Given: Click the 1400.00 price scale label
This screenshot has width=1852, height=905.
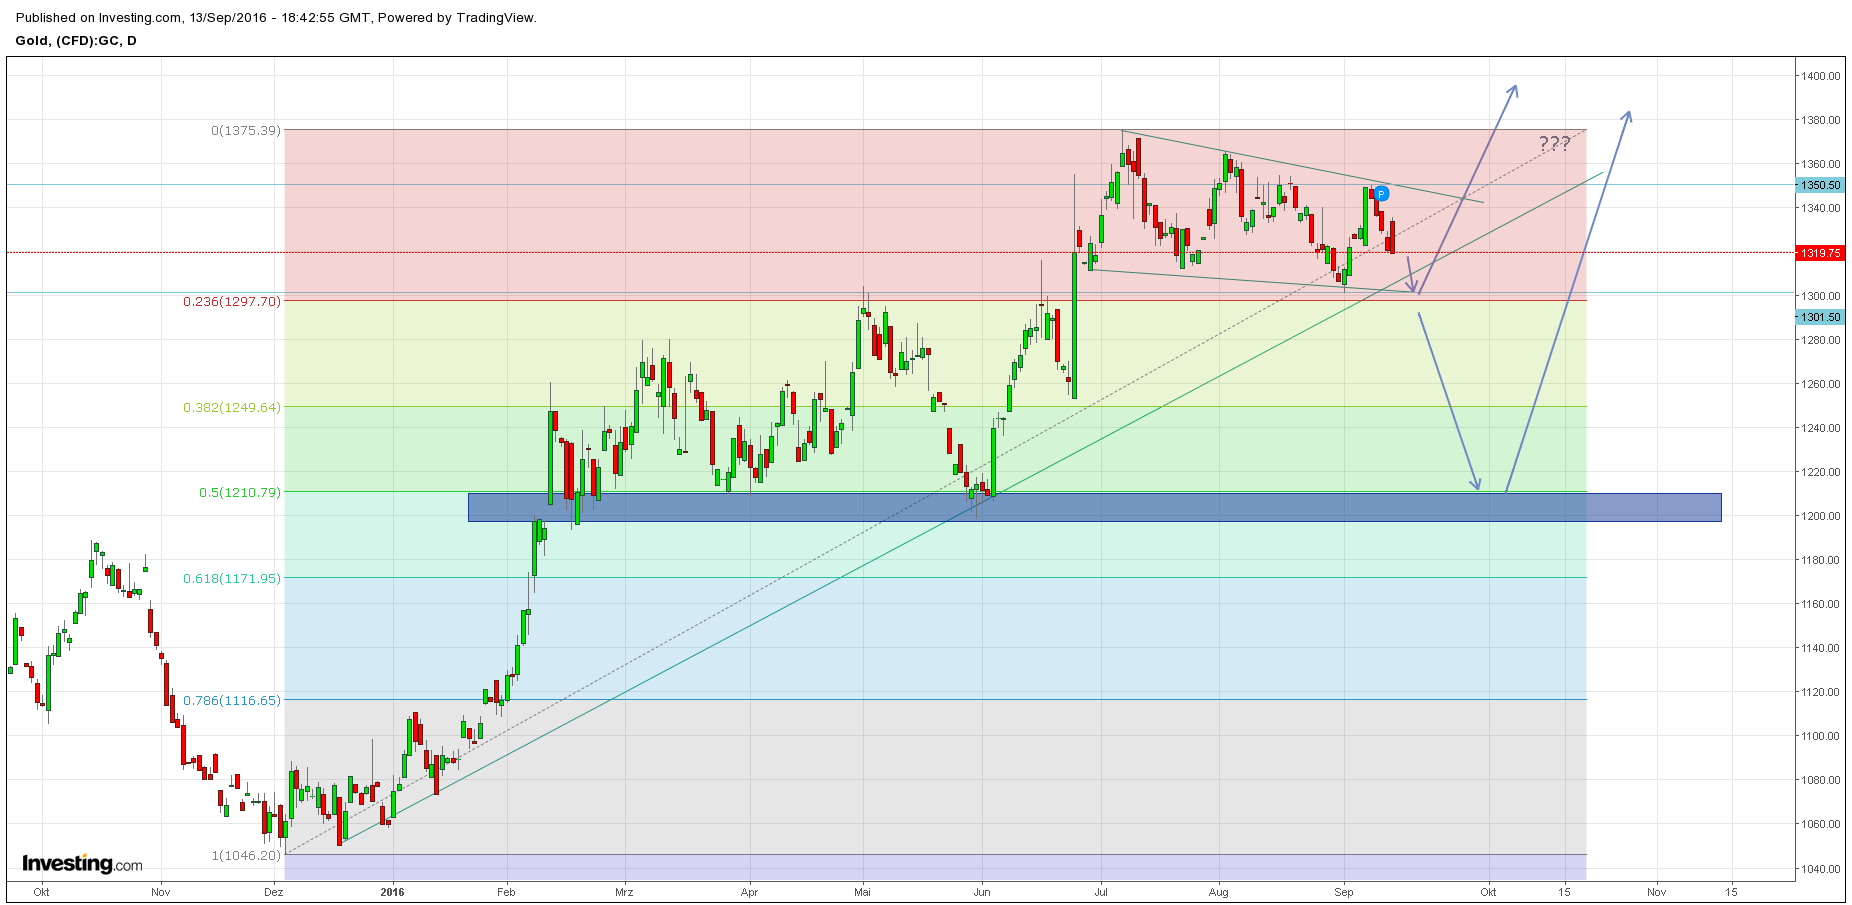Looking at the screenshot, I should coord(1820,76).
